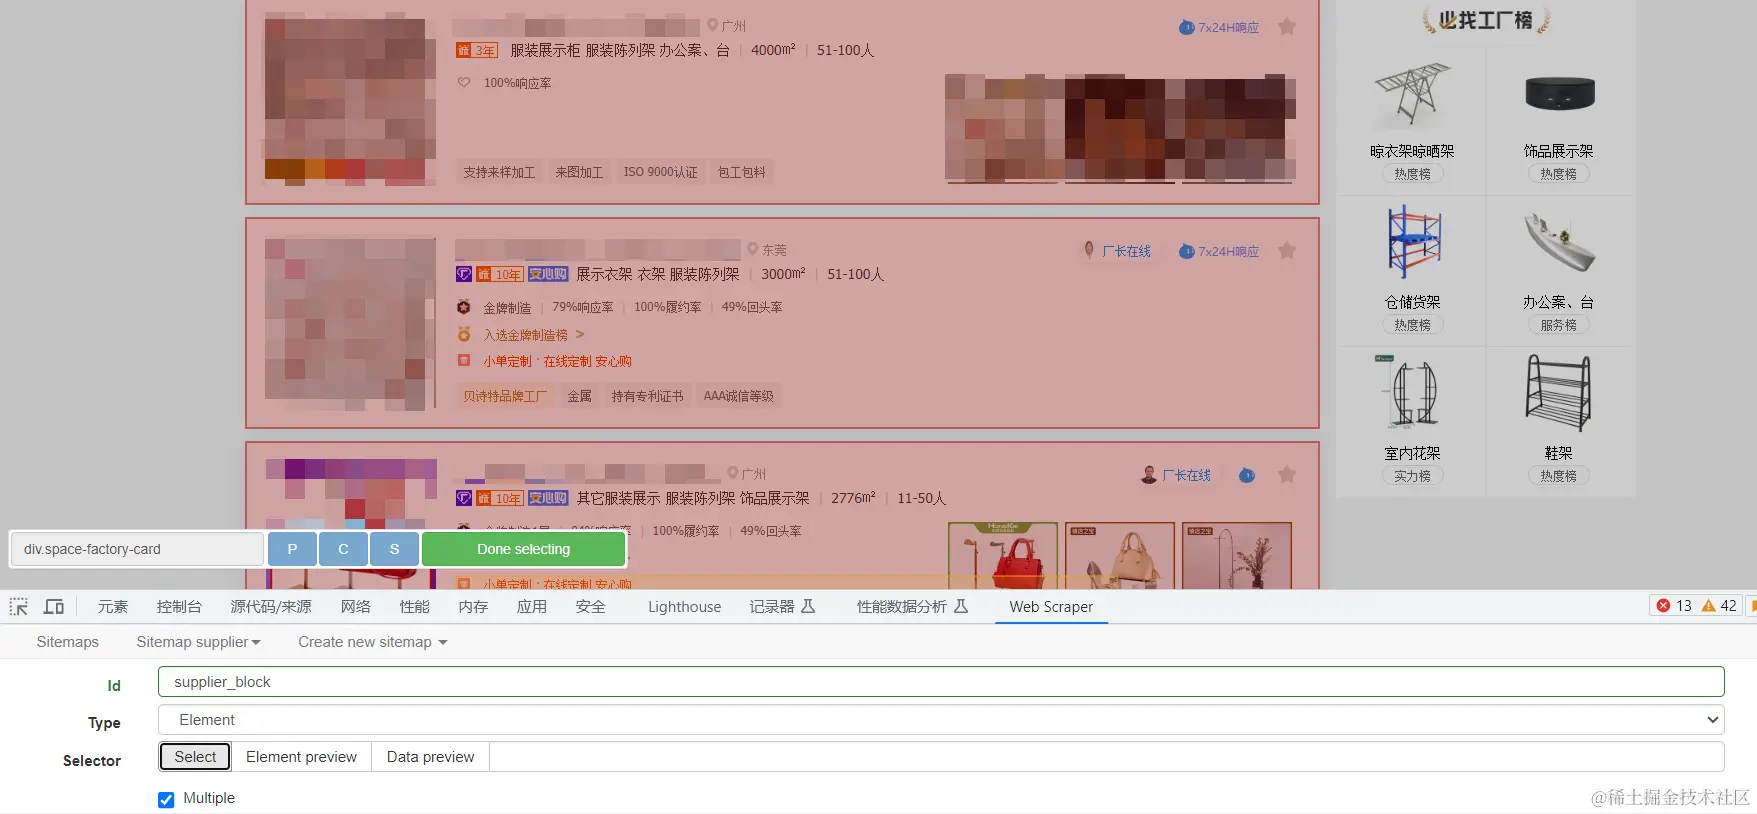Click the 厂长在线 badge on the 2776m² card
This screenshot has height=814, width=1757.
(x=1177, y=475)
